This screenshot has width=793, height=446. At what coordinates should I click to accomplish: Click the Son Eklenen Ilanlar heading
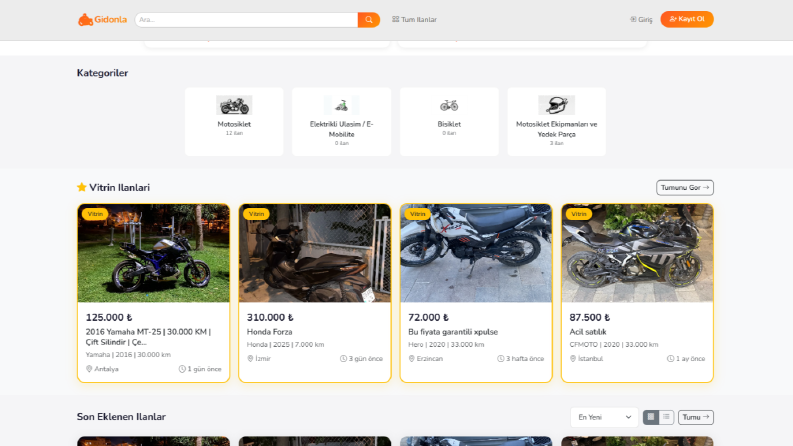point(121,417)
